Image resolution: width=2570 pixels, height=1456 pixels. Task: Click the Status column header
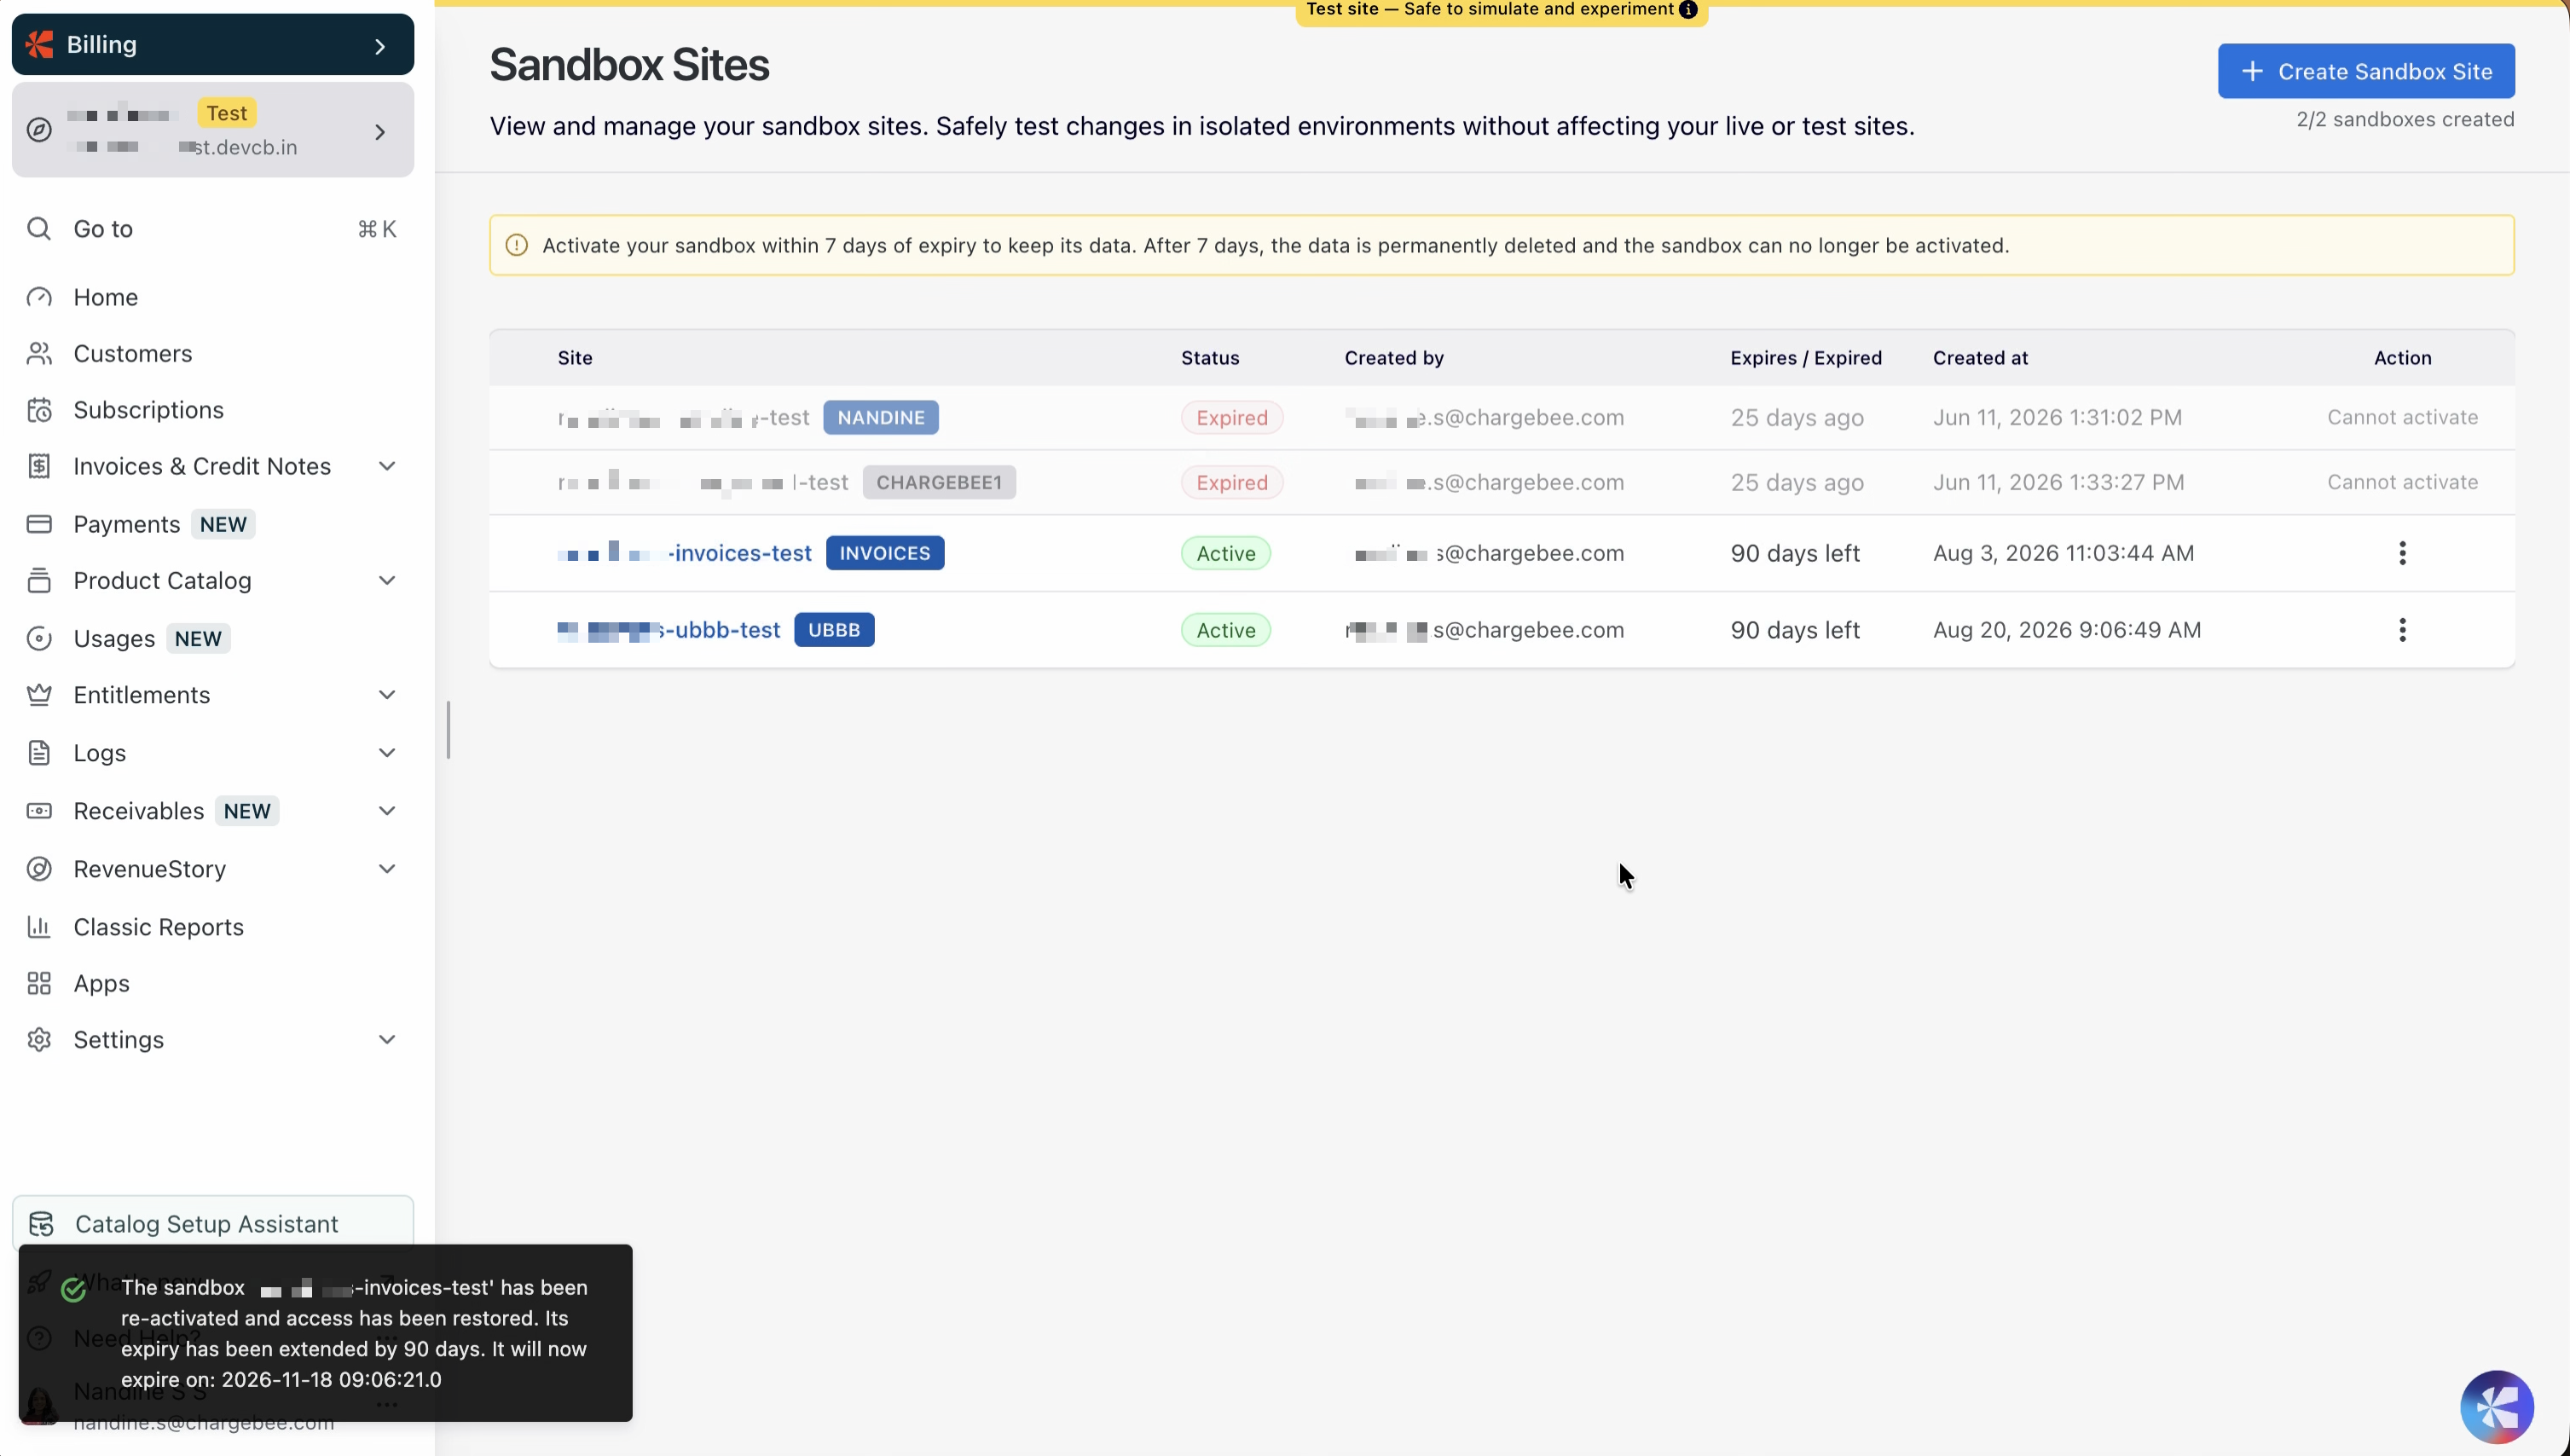[1210, 358]
